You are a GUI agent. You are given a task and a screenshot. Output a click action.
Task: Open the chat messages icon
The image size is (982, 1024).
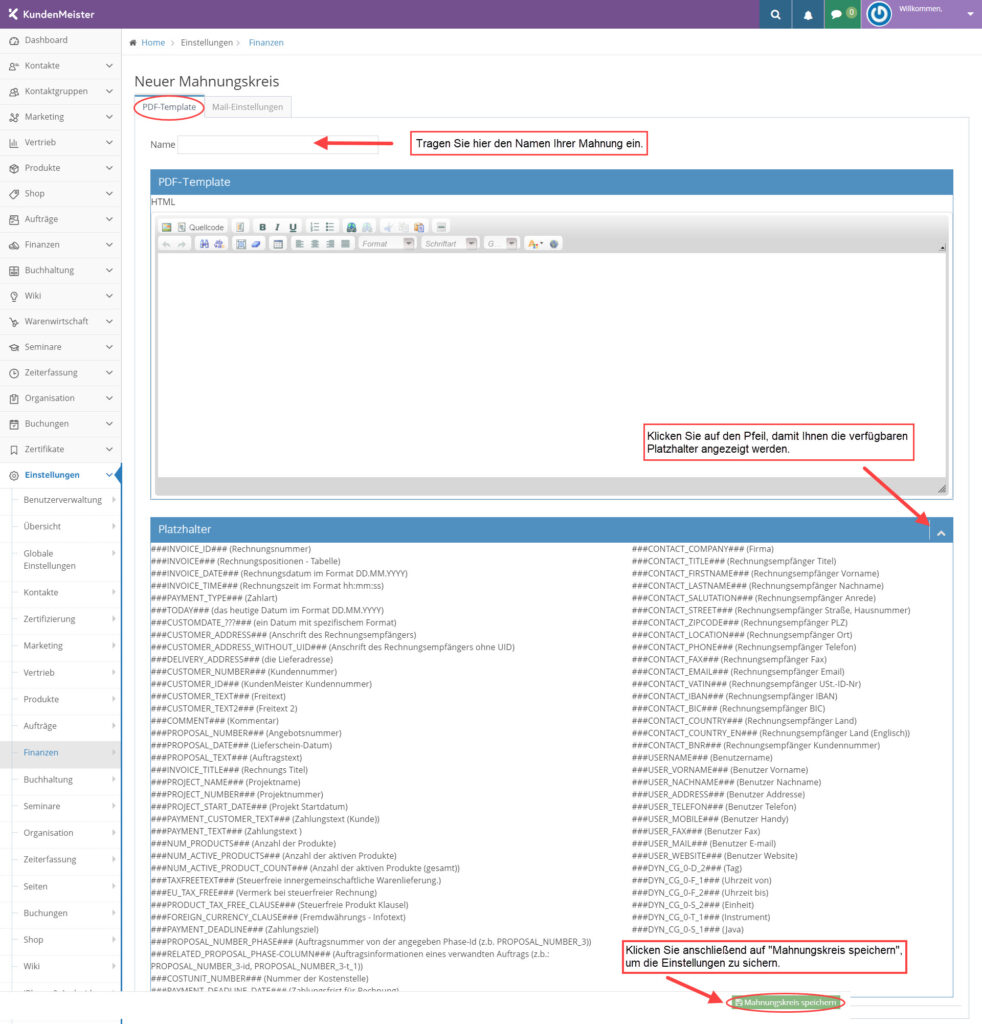click(838, 14)
